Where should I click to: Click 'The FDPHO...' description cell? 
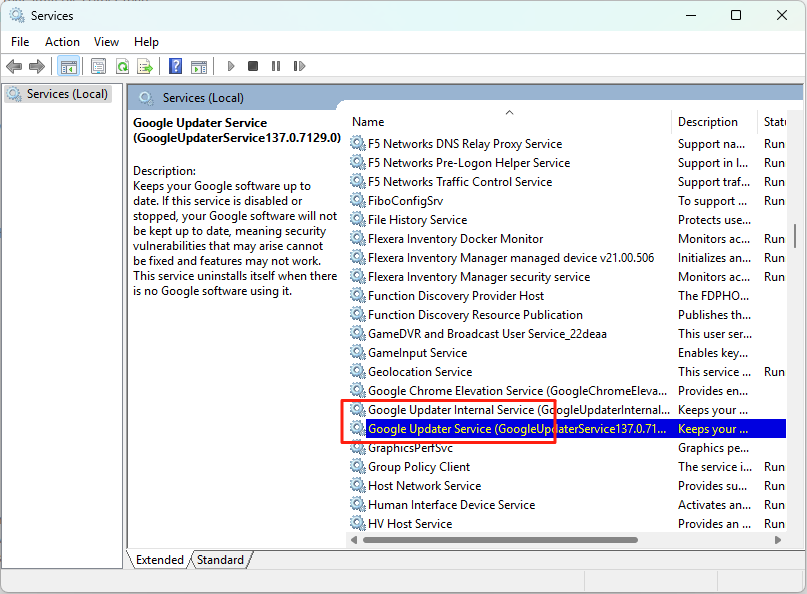tap(713, 296)
